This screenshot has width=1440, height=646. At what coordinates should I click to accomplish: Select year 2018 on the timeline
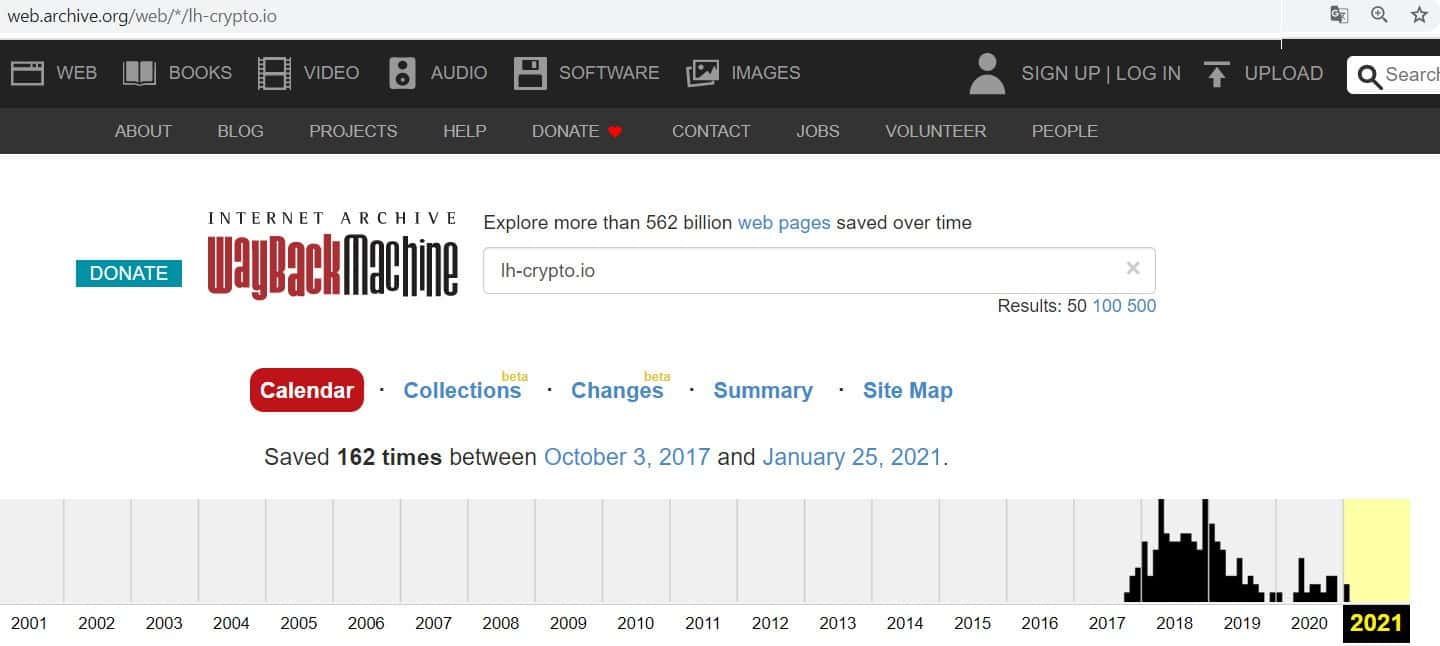point(1174,624)
